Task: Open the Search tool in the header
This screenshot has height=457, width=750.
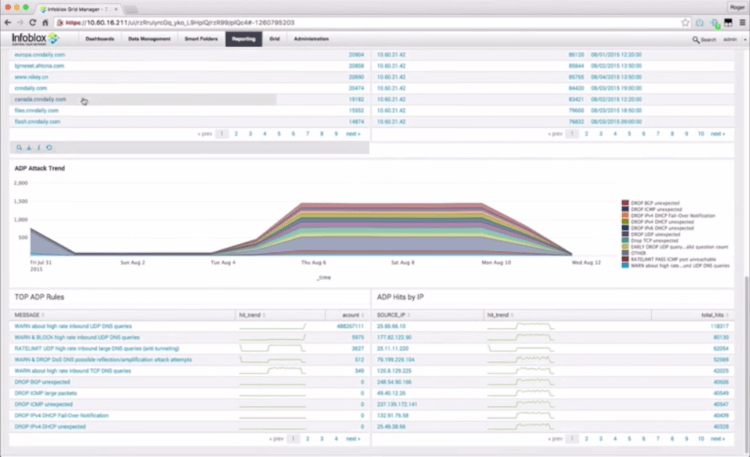Action: 705,40
